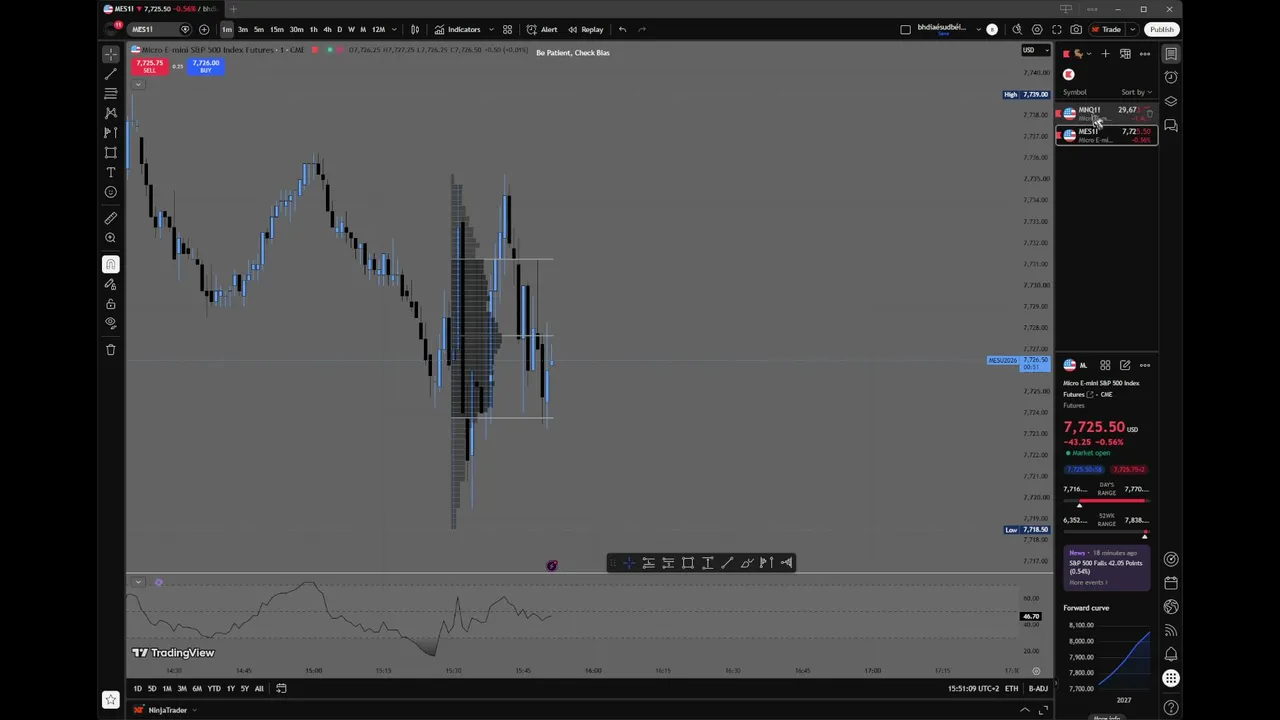Open quick search icon in top toolbar
The height and width of the screenshot is (720, 1280).
(x=1017, y=29)
